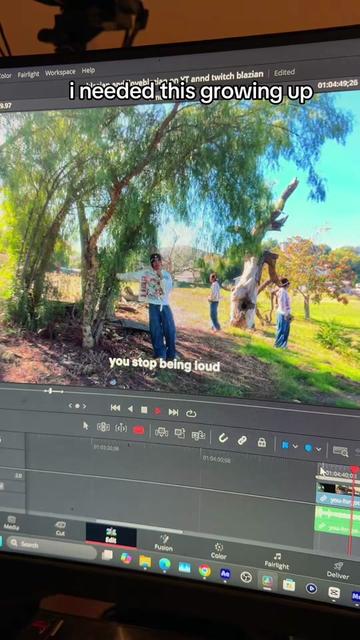360x640 pixels.
Task: Add a blue marker to timeline
Action: [x=309, y=448]
